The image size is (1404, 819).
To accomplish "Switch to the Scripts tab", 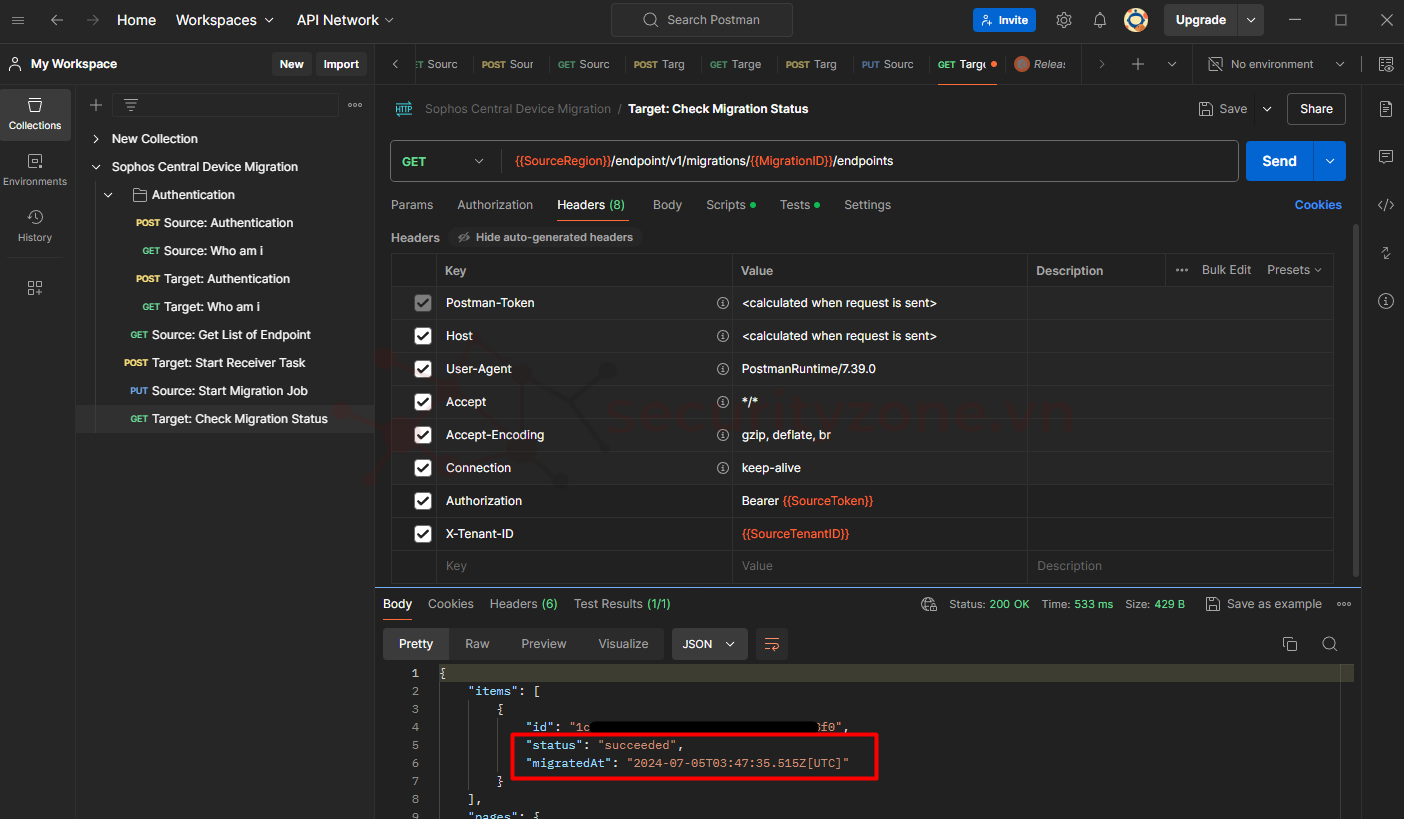I will point(730,205).
